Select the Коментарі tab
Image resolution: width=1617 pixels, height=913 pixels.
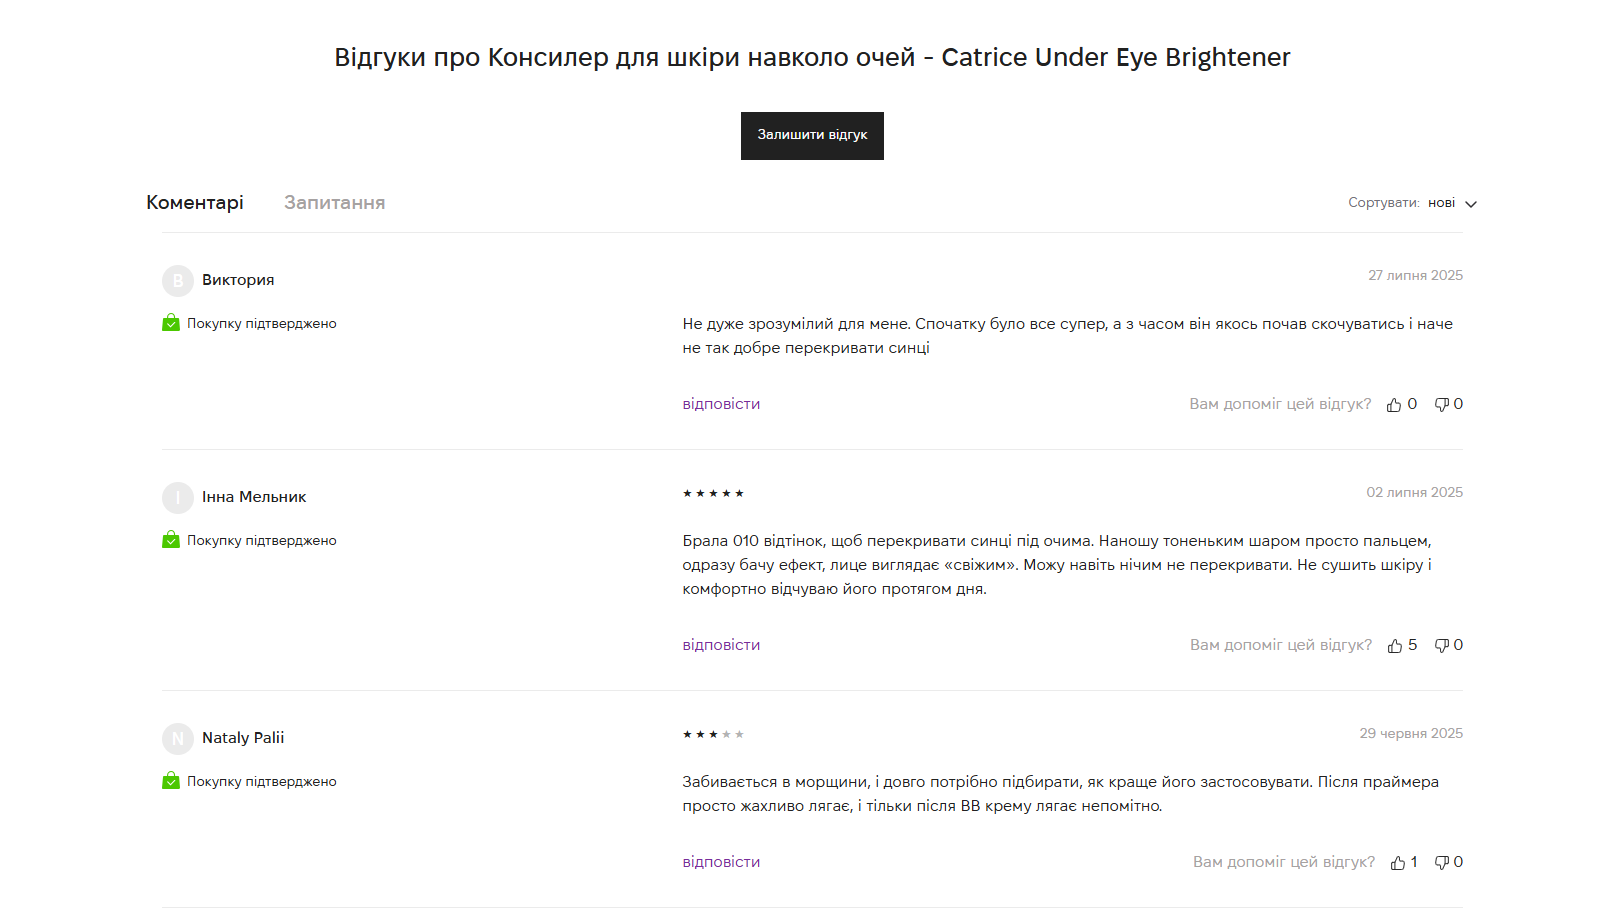(x=195, y=203)
